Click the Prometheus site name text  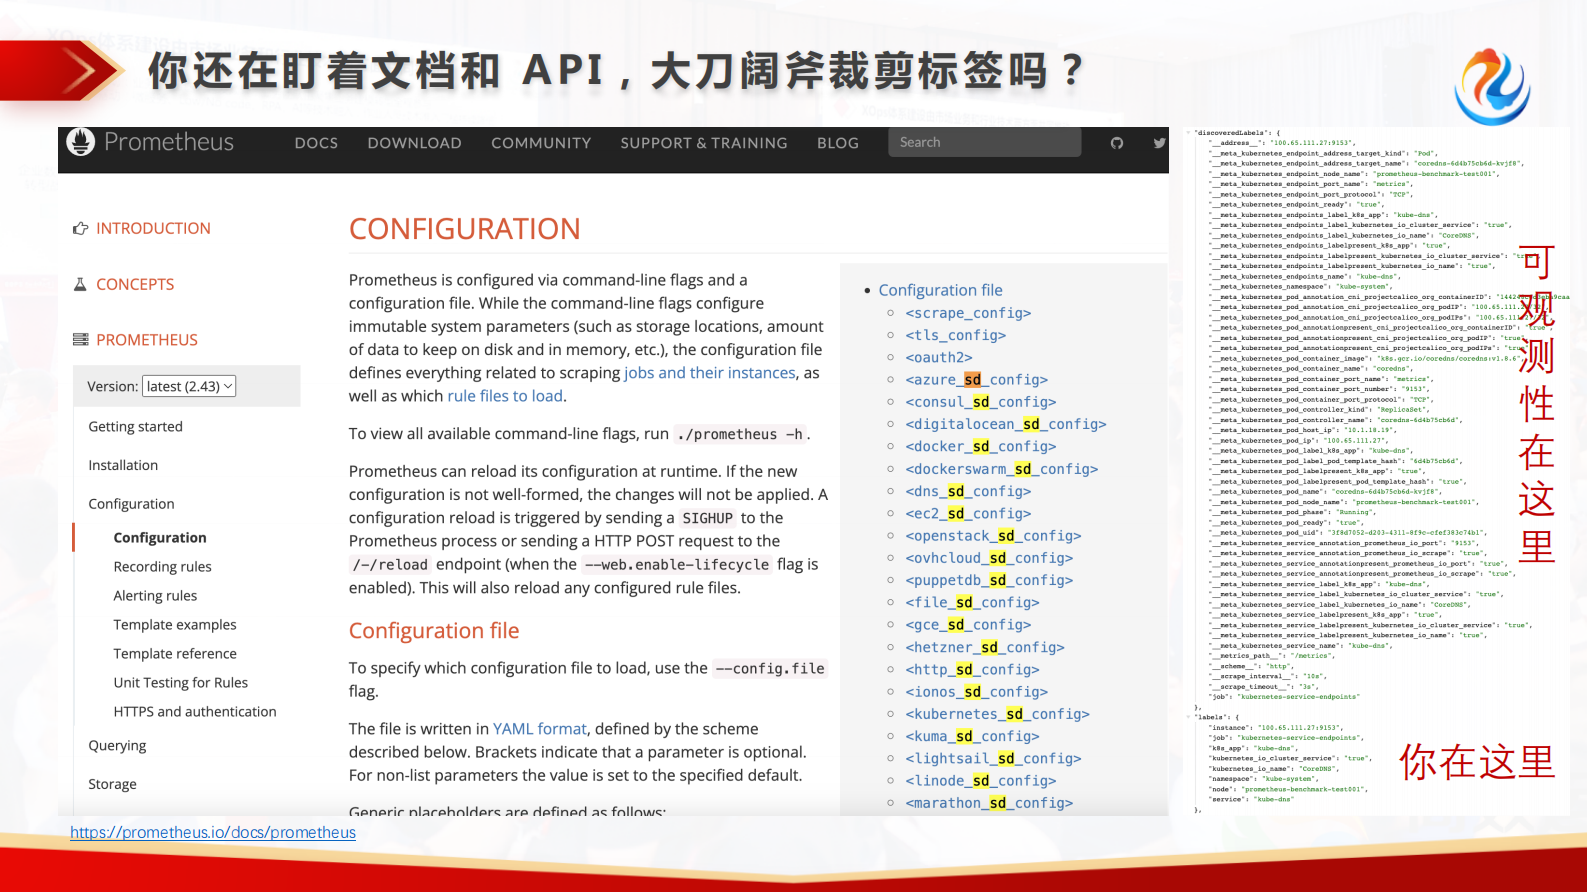tap(169, 142)
